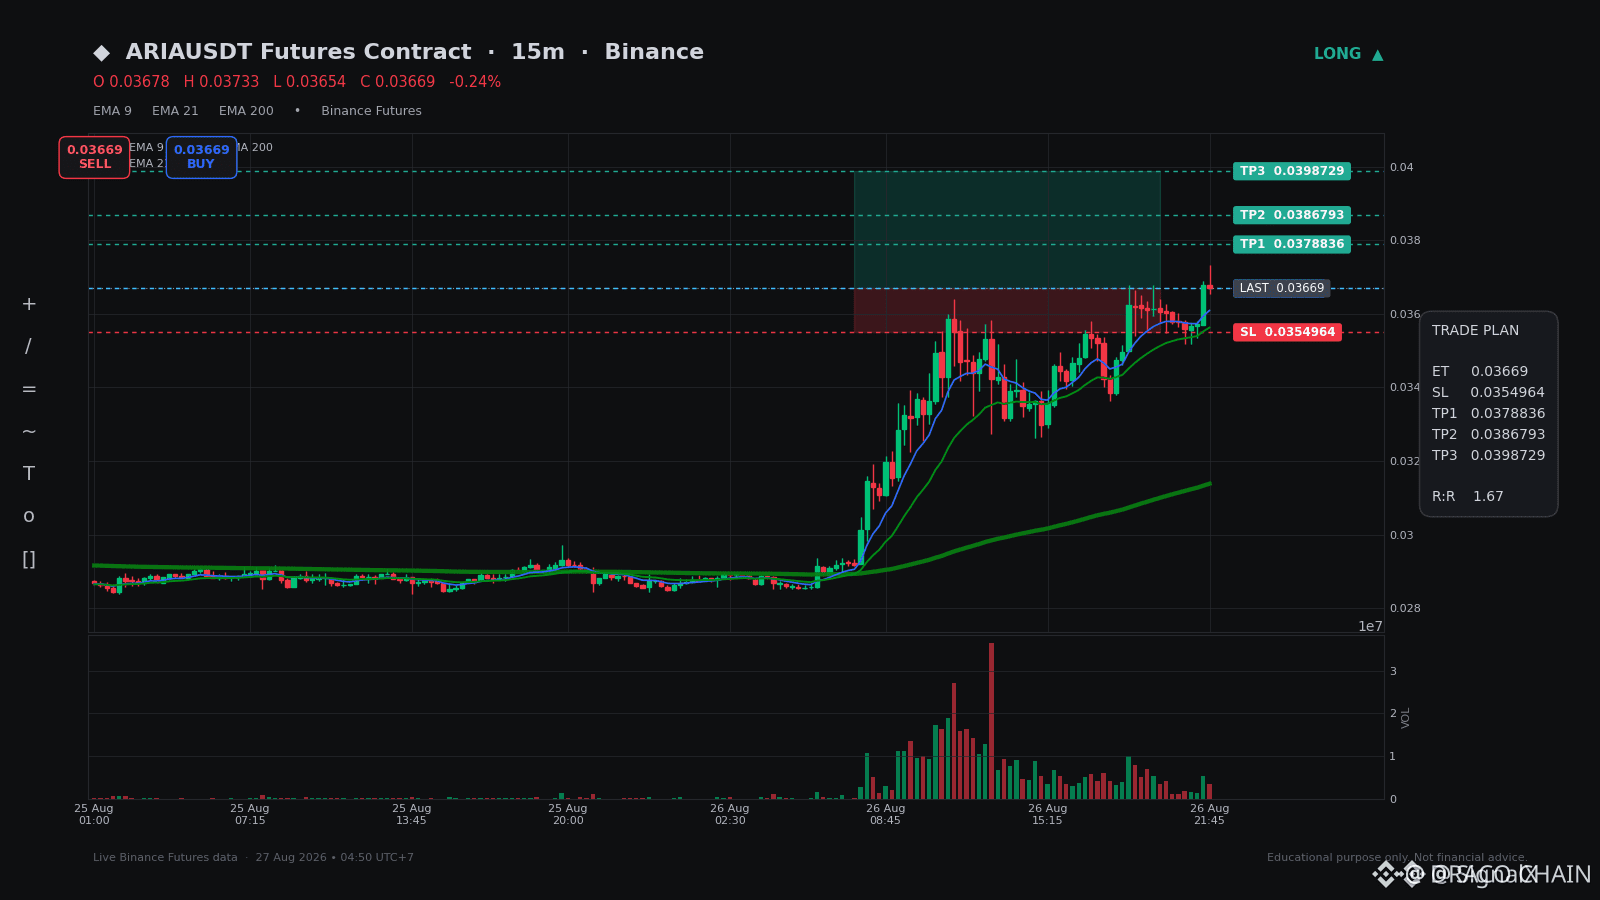Viewport: 1600px width, 900px height.
Task: Click the ARIAUSDT Futures Contract title
Action: click(298, 52)
